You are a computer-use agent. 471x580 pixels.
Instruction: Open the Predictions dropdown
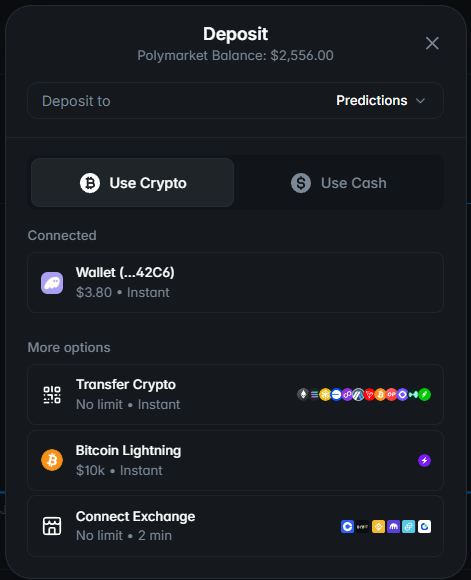(381, 101)
